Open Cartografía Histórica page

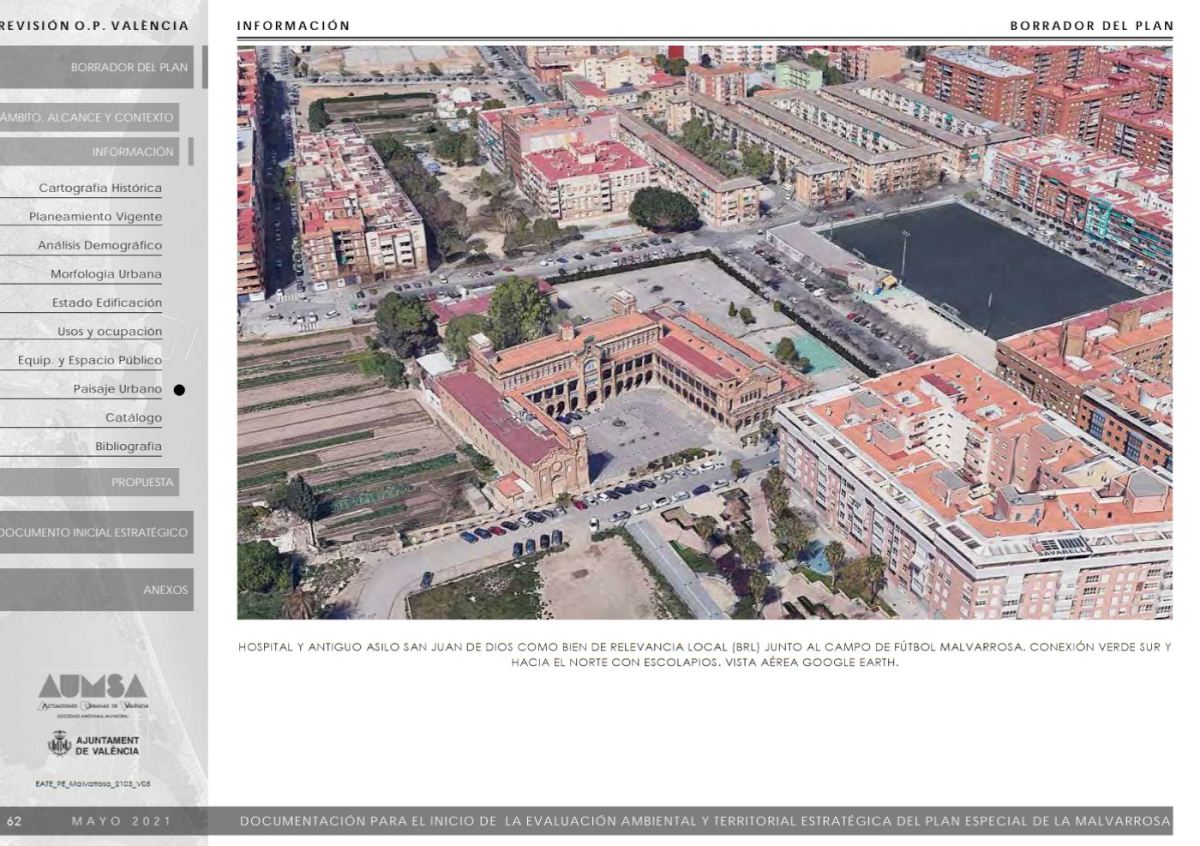point(99,188)
